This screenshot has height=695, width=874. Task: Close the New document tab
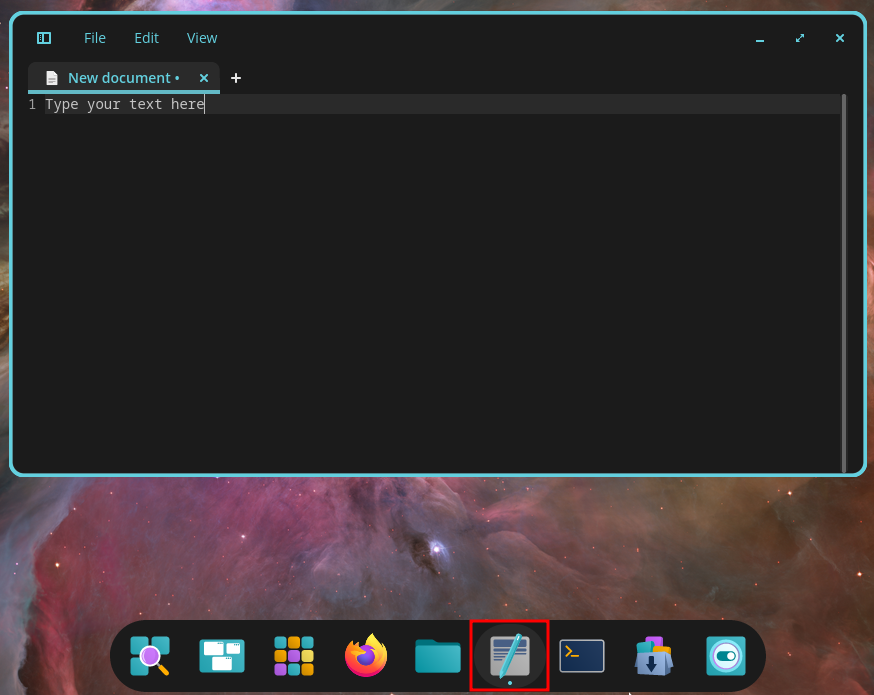click(x=204, y=77)
